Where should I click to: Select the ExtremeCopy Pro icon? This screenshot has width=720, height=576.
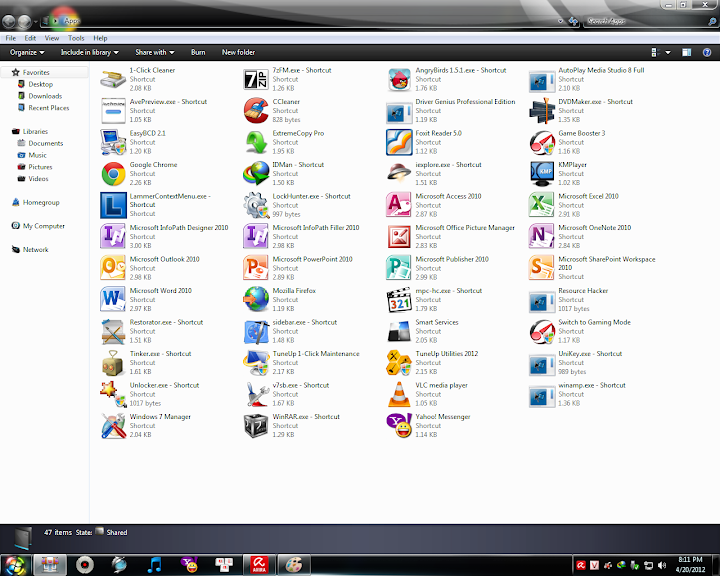256,142
